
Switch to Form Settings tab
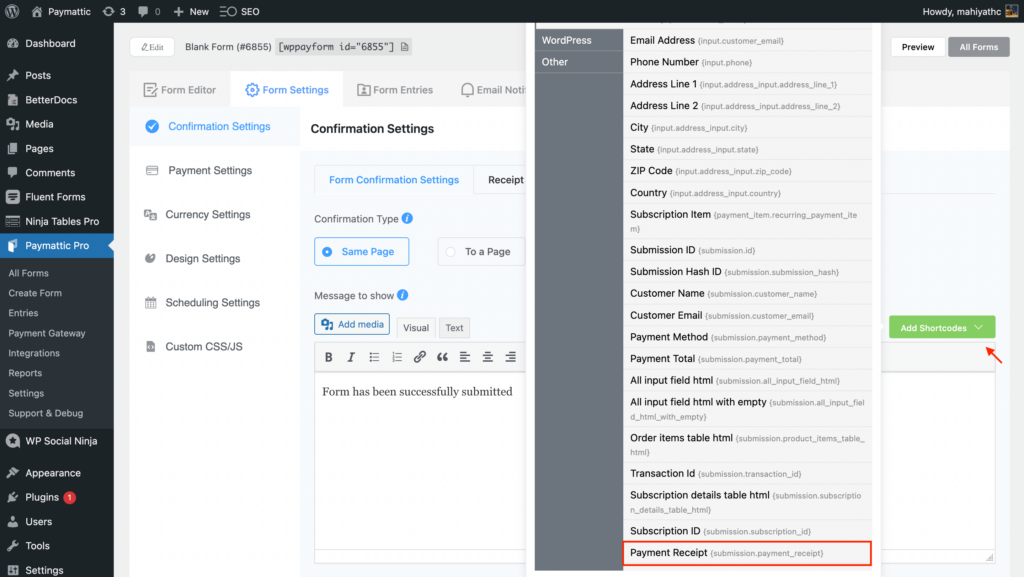(287, 89)
